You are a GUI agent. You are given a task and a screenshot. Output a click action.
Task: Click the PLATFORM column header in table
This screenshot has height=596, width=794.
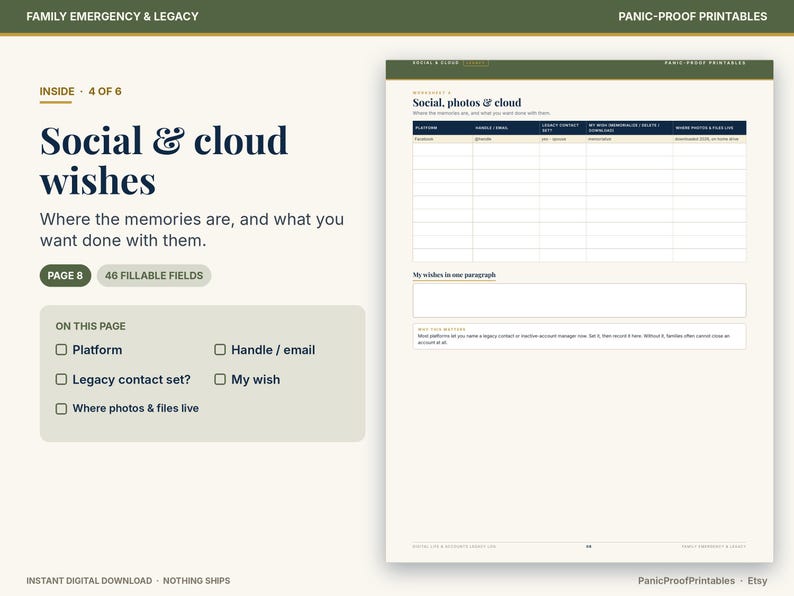tap(443, 128)
